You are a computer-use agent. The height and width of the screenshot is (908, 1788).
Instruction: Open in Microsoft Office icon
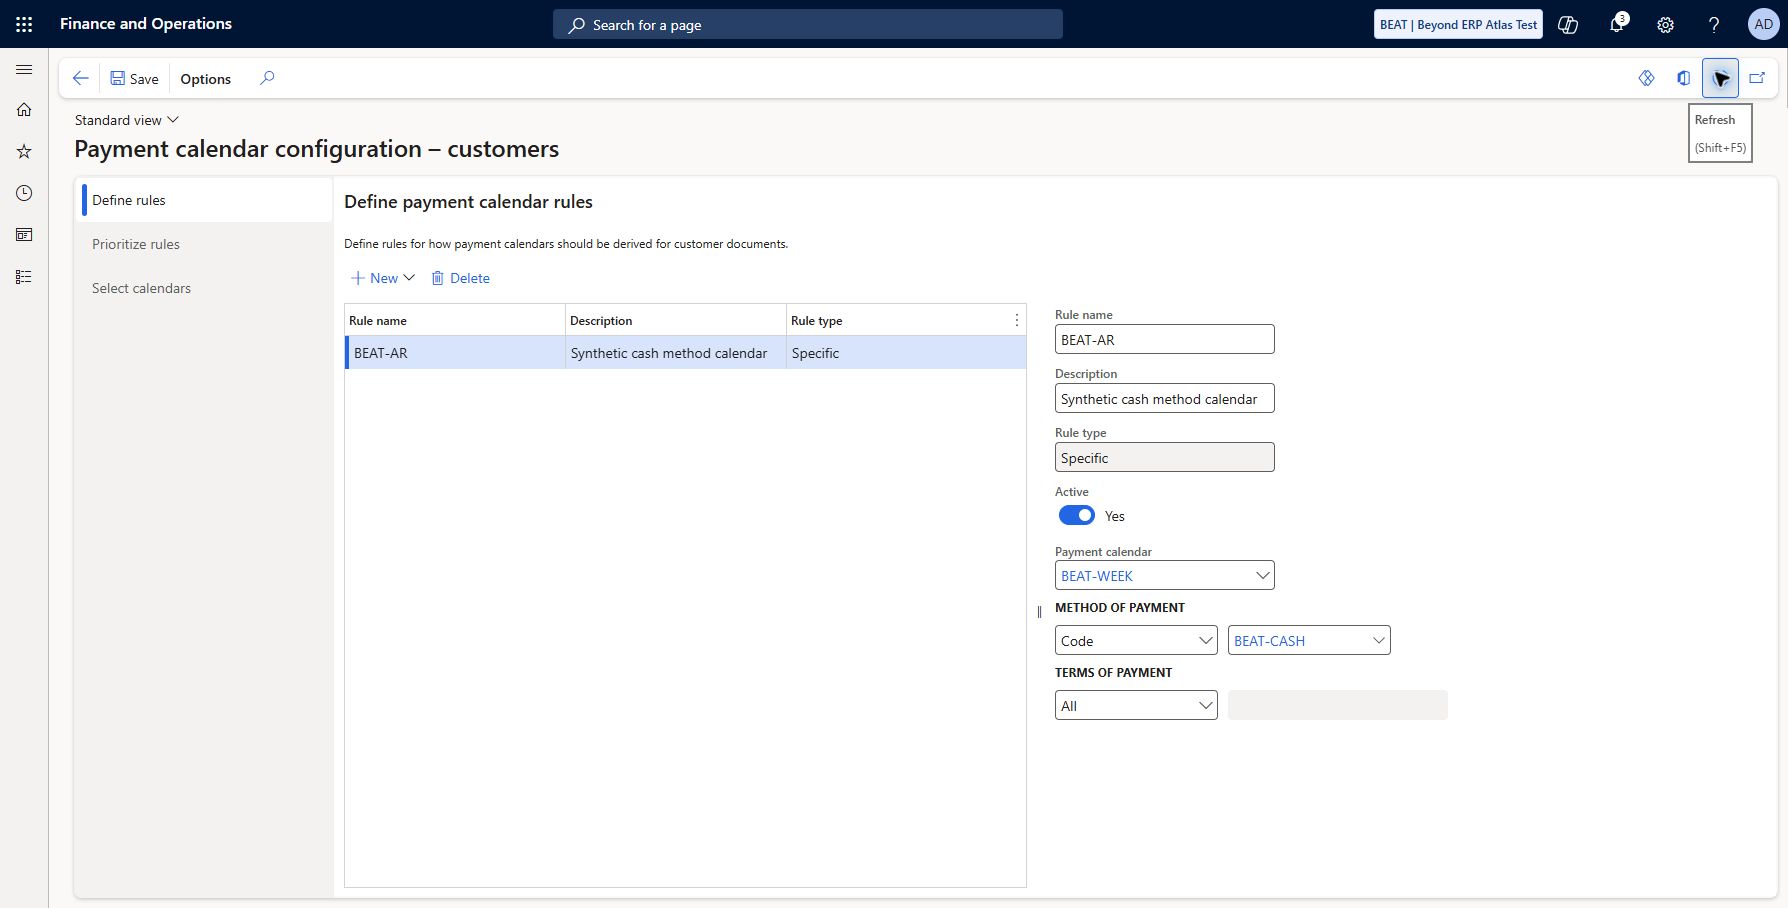1684,78
